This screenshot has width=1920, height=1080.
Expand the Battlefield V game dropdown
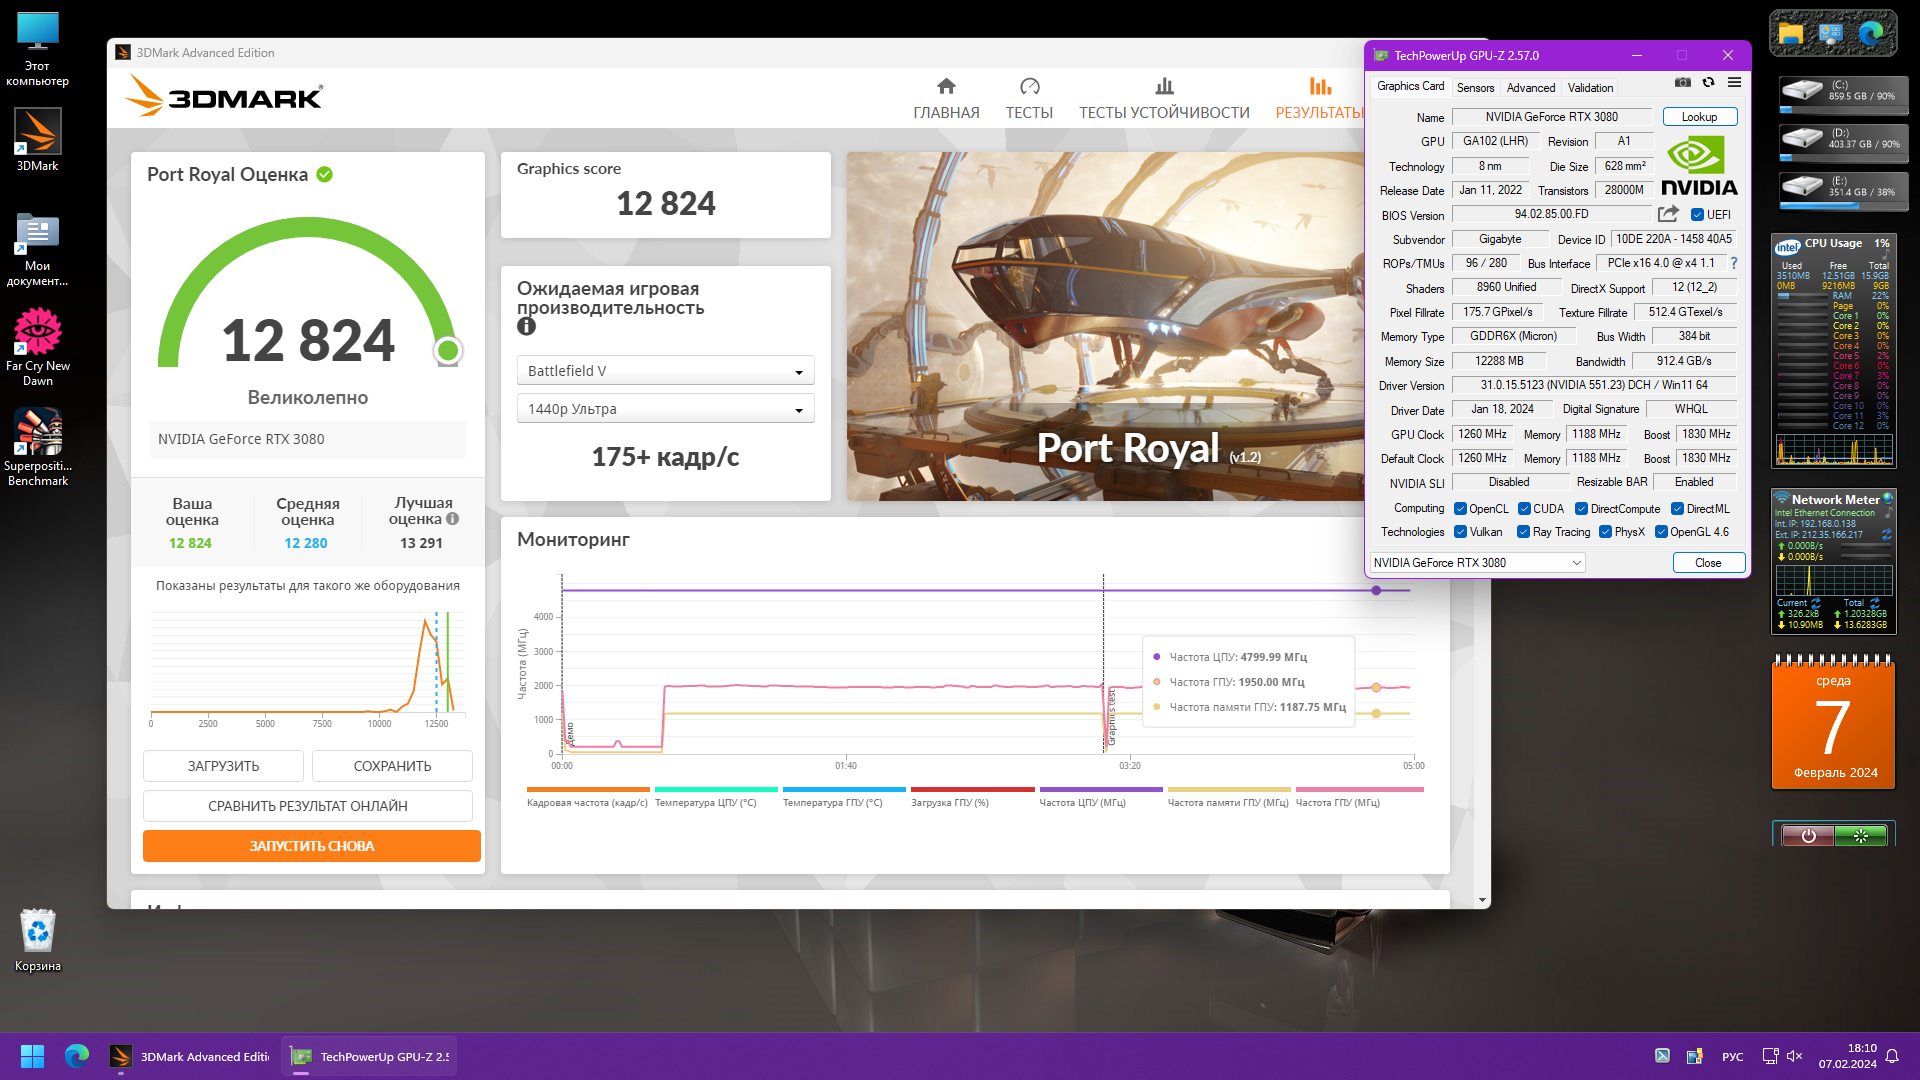click(x=665, y=371)
